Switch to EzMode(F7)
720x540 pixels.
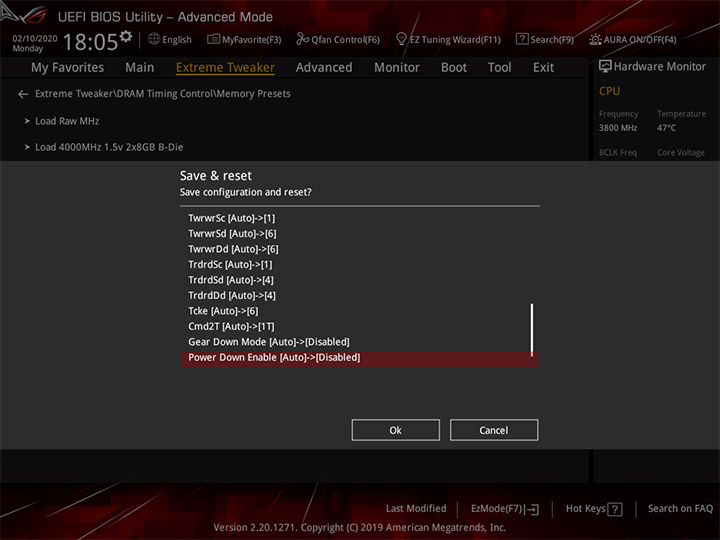[496, 509]
